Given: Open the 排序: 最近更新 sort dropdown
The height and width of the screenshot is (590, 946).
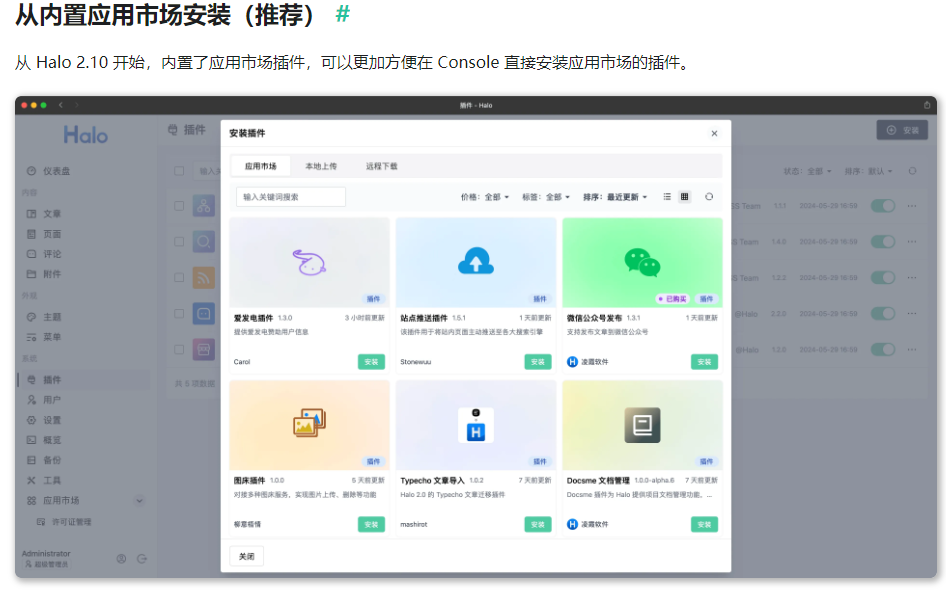Looking at the screenshot, I should click(615, 197).
